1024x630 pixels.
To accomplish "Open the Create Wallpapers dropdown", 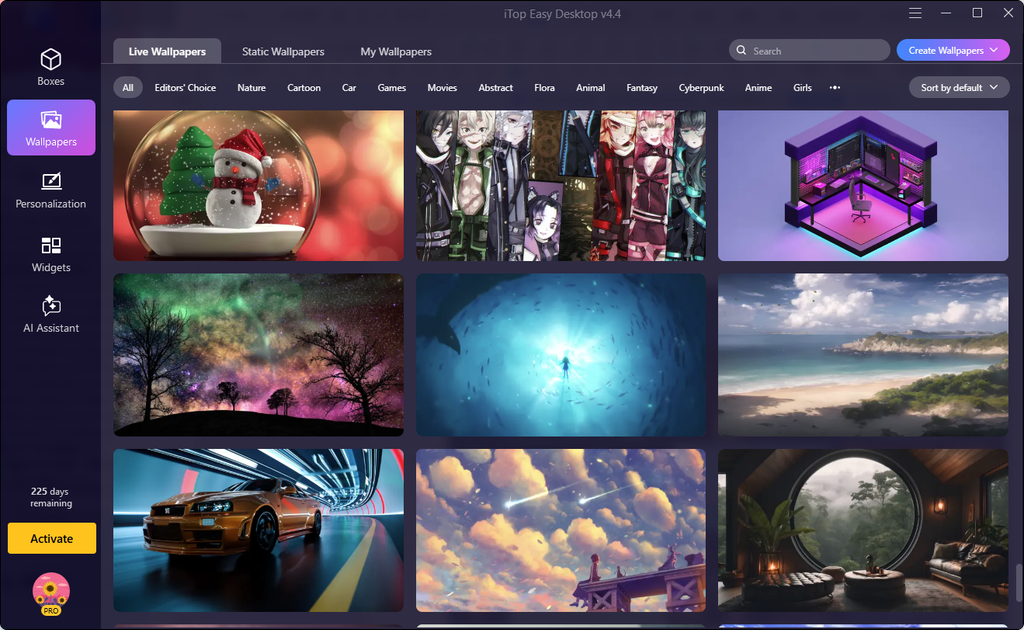I will [x=953, y=50].
